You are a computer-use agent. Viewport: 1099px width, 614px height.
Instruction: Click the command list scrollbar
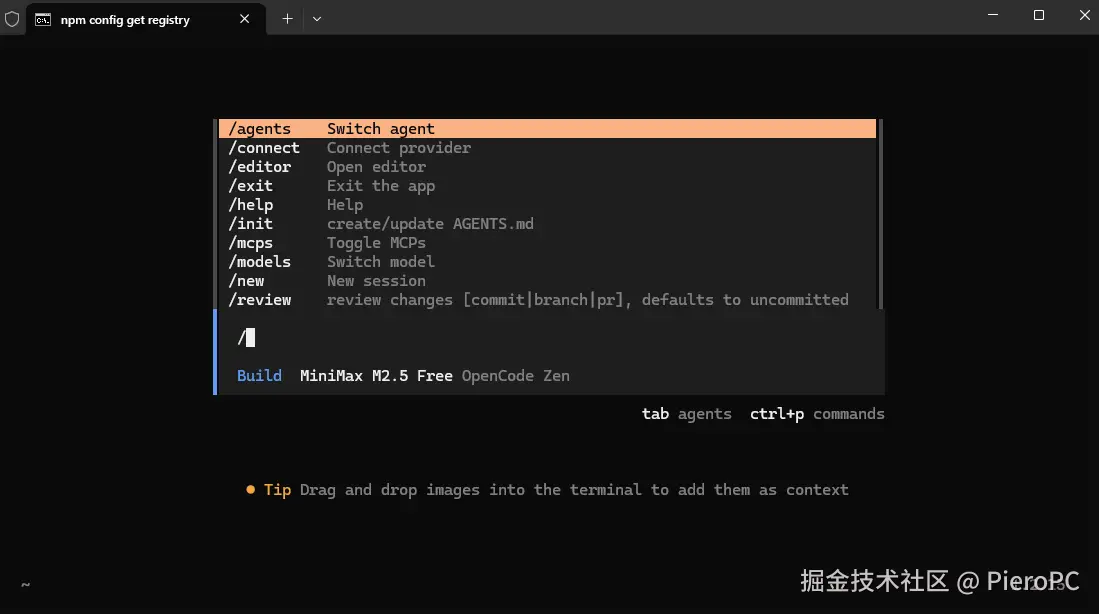pos(880,214)
